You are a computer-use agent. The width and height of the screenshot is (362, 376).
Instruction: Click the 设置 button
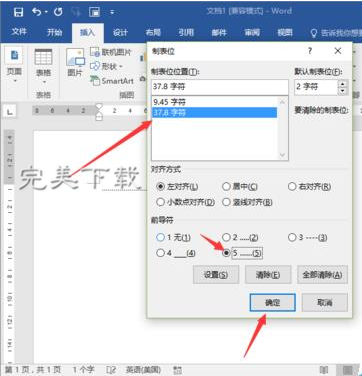(216, 275)
